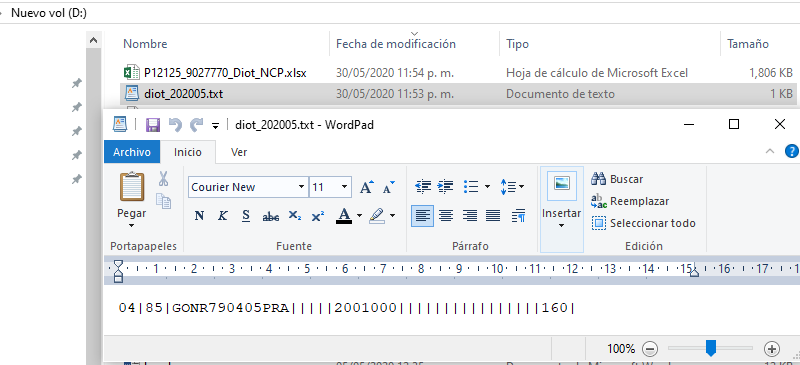Click the topmost pin icon in Explorer sidebar

77,83
